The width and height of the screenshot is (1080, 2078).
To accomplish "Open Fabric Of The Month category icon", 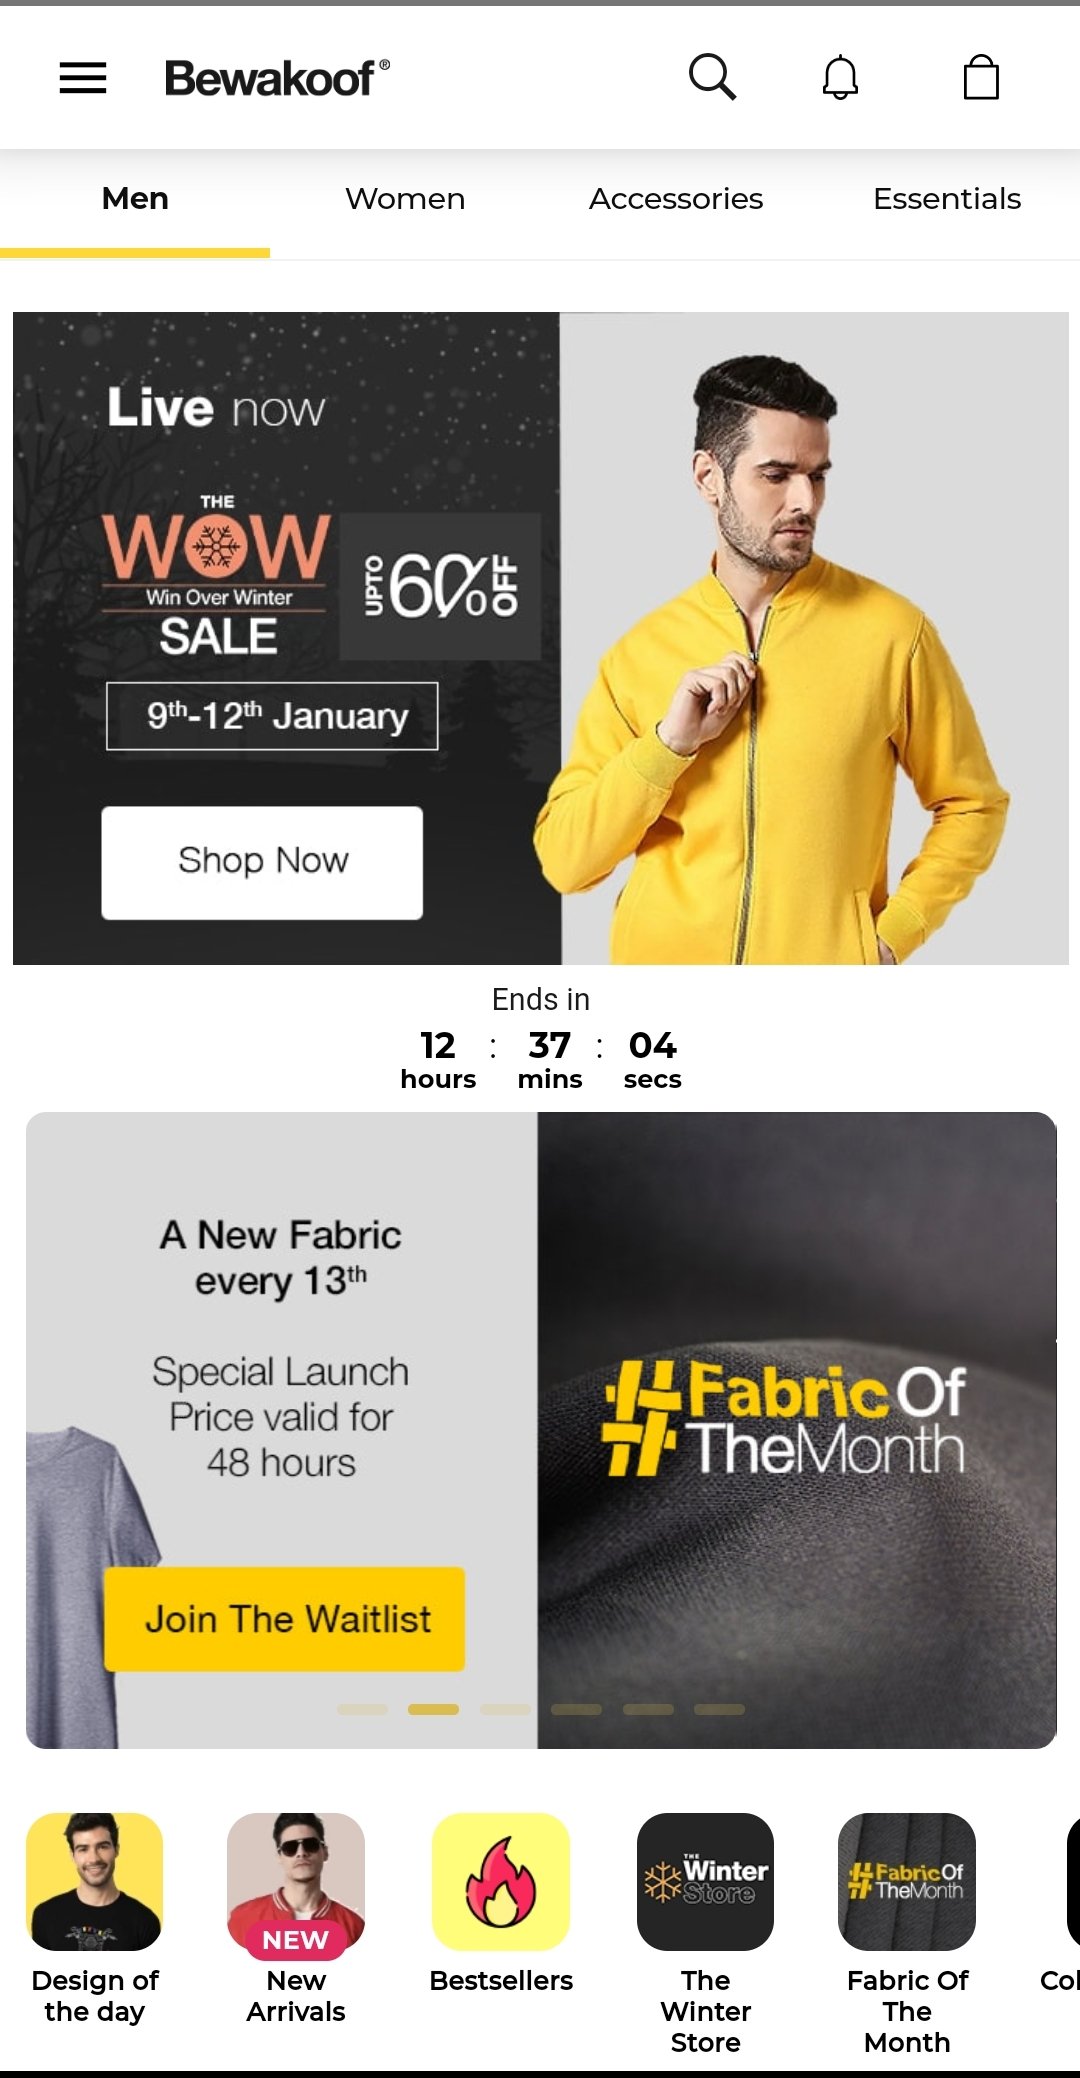I will coord(907,1881).
